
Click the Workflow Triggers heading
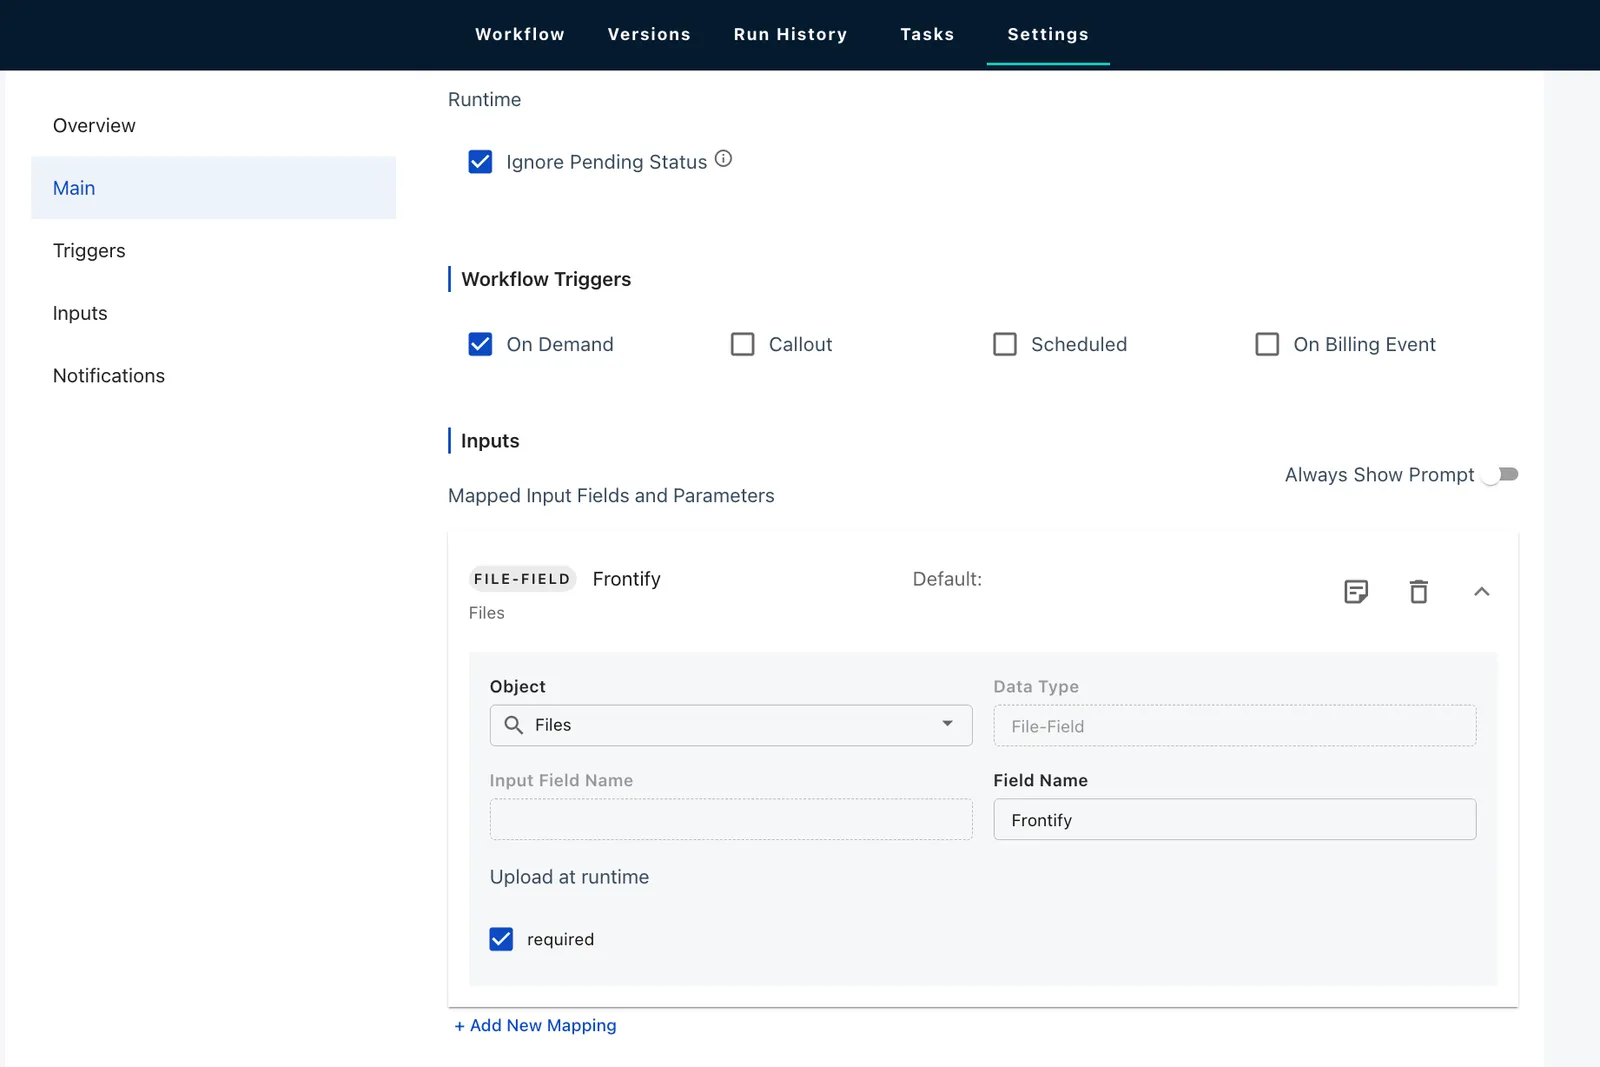pos(546,279)
